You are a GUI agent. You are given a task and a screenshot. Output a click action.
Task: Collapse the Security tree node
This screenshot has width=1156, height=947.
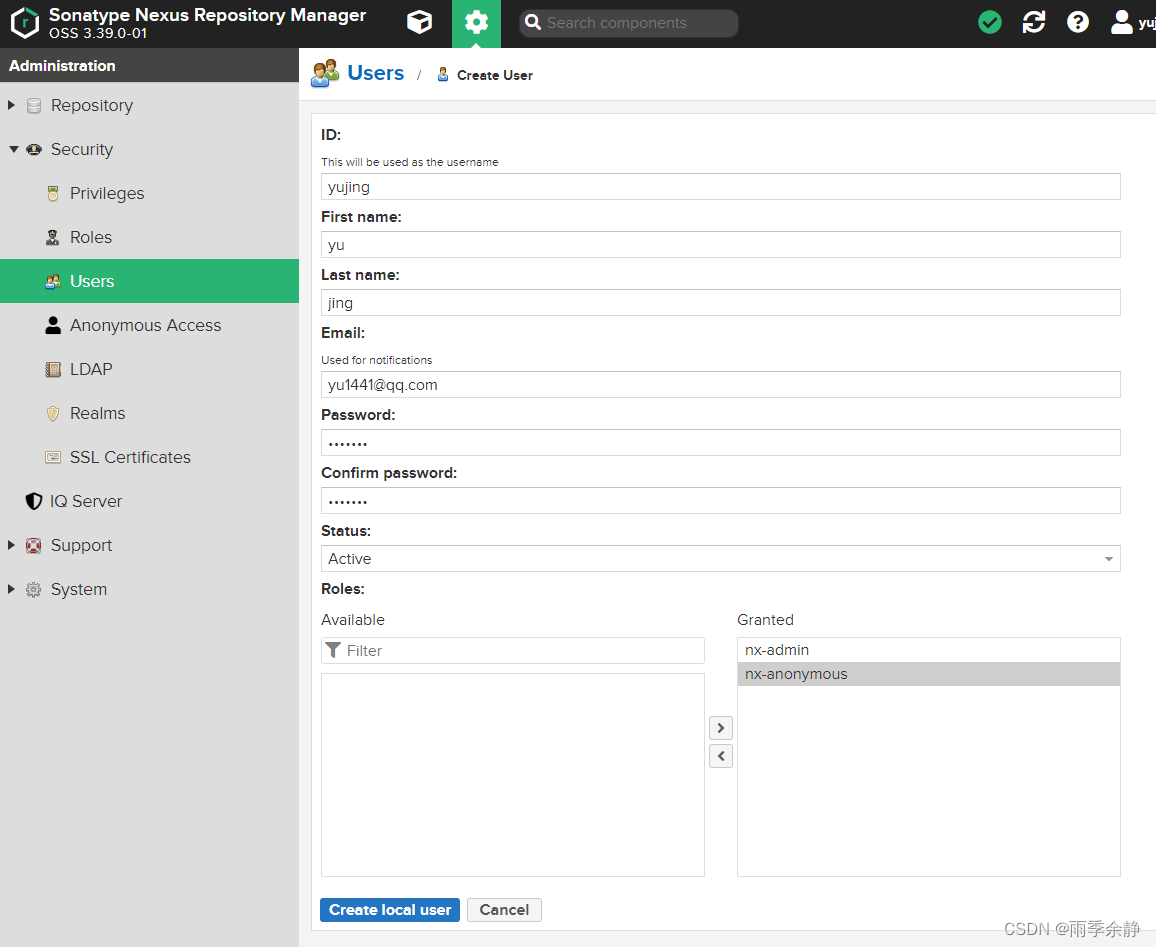[13, 150]
